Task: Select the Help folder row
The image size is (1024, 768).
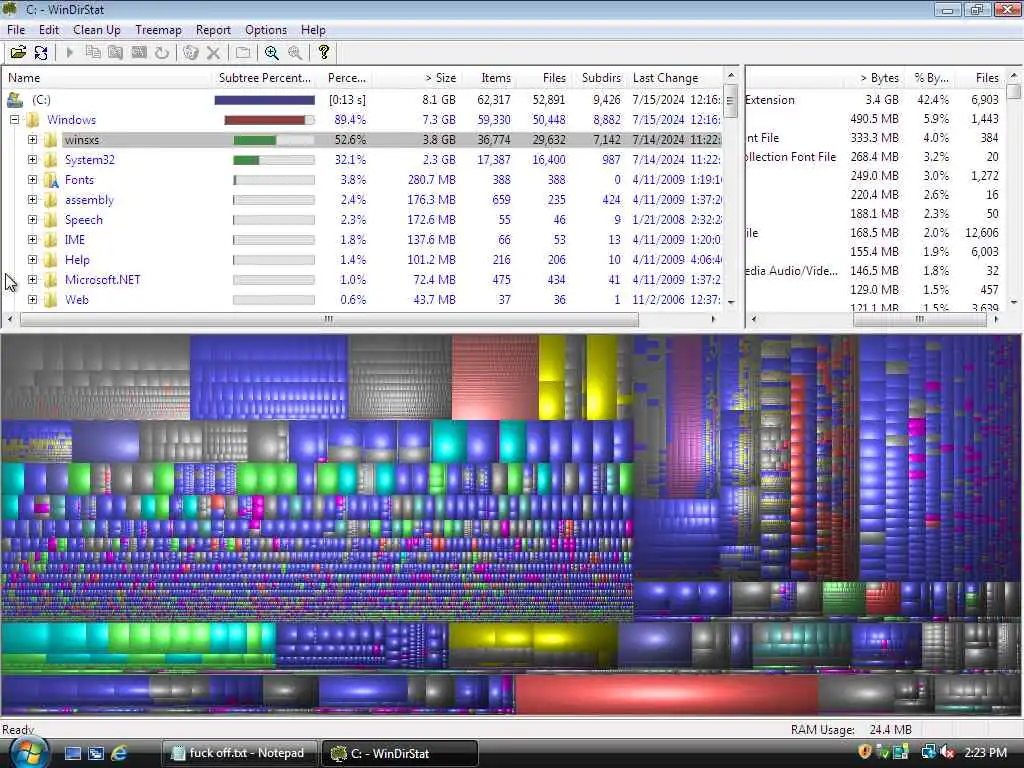Action: (362, 260)
